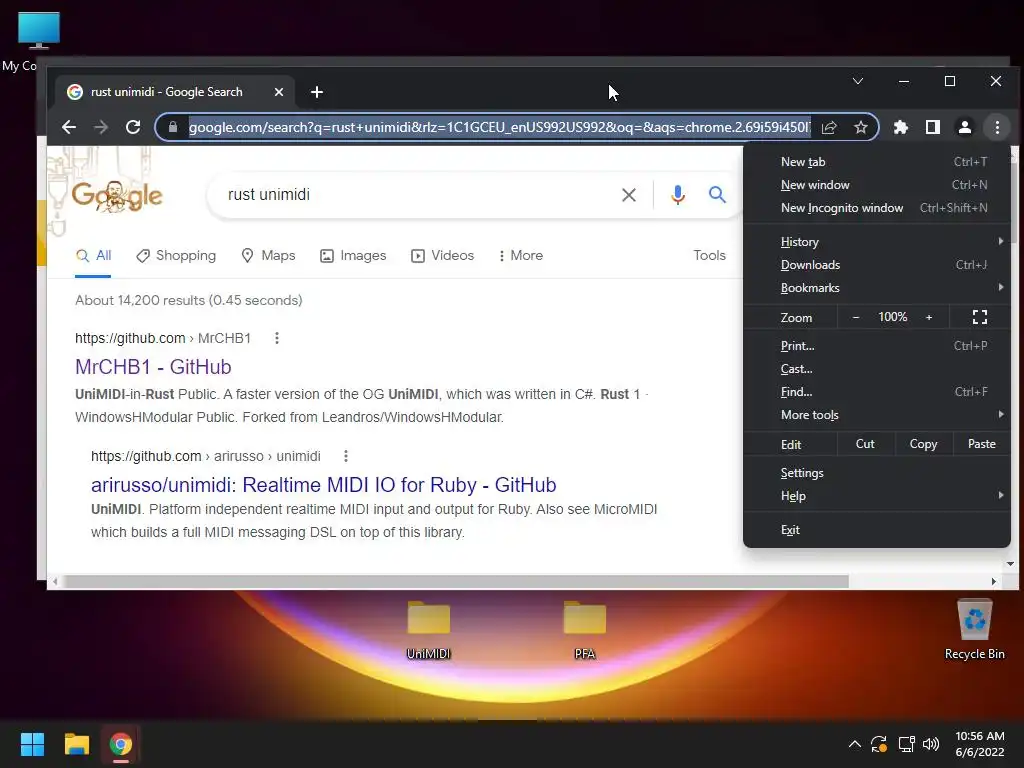
Task: Show hidden system tray icons
Action: pyautogui.click(x=854, y=744)
